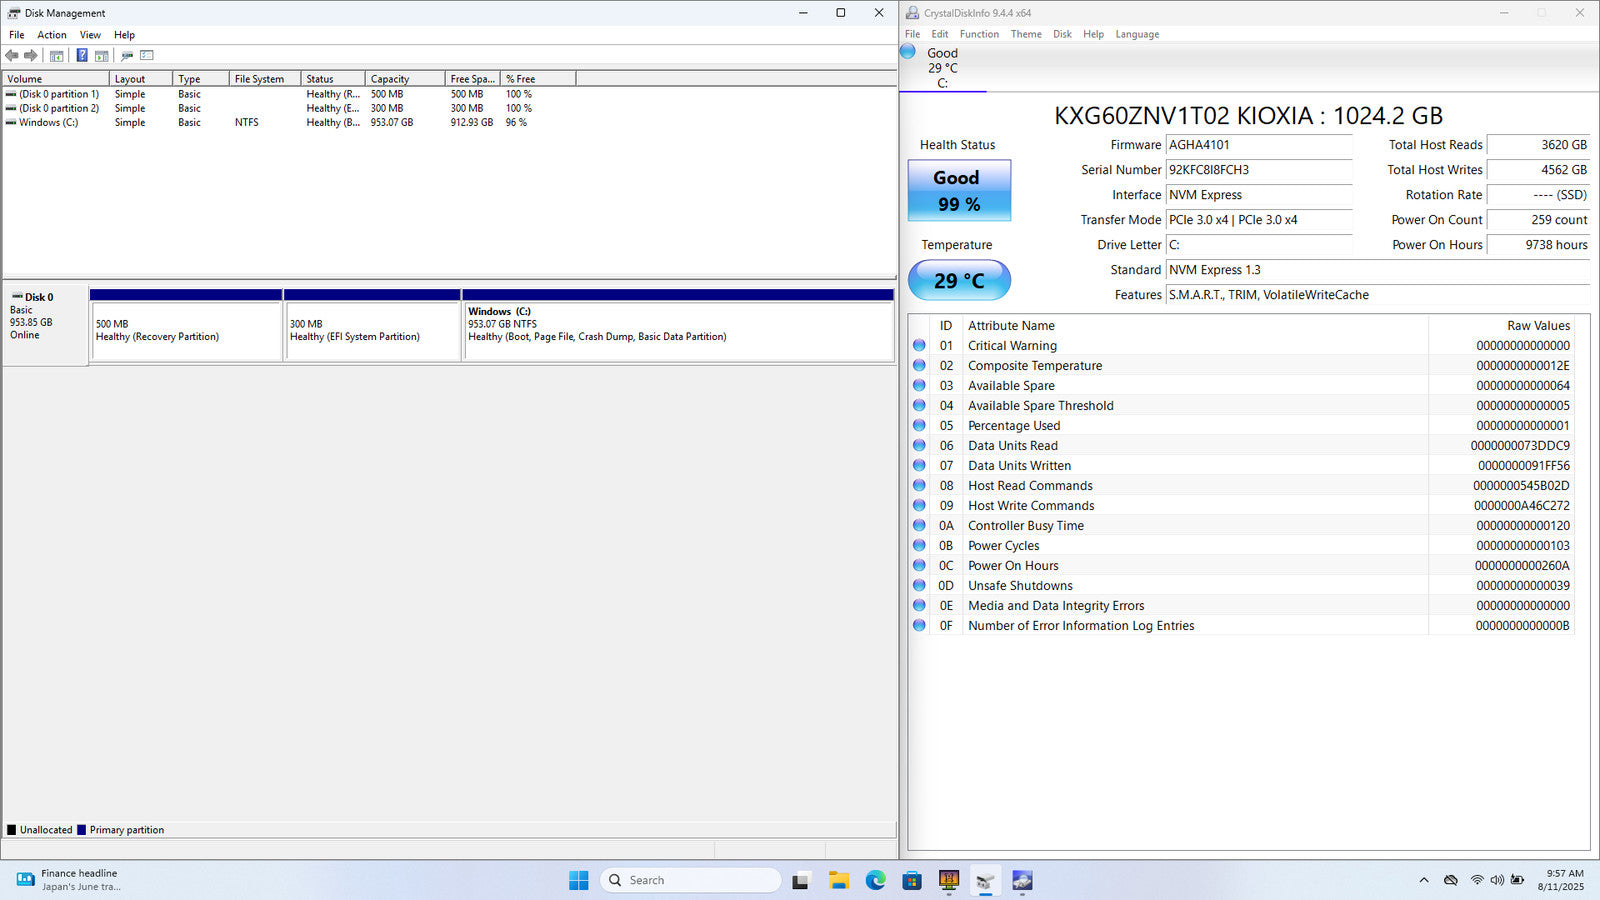Select the Good 29 °C C: disk tab
The height and width of the screenshot is (900, 1600).
pyautogui.click(x=942, y=68)
